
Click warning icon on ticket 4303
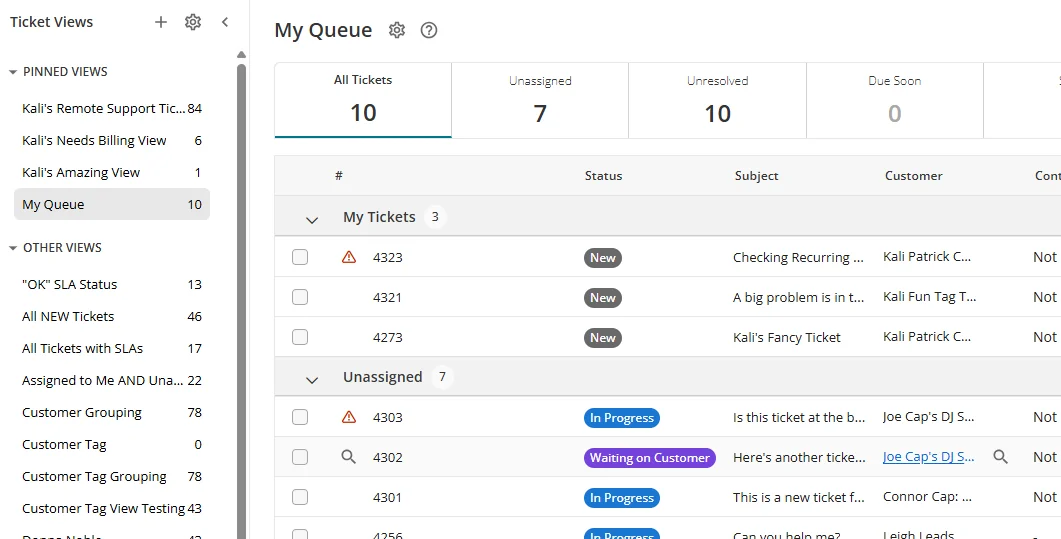coord(348,417)
